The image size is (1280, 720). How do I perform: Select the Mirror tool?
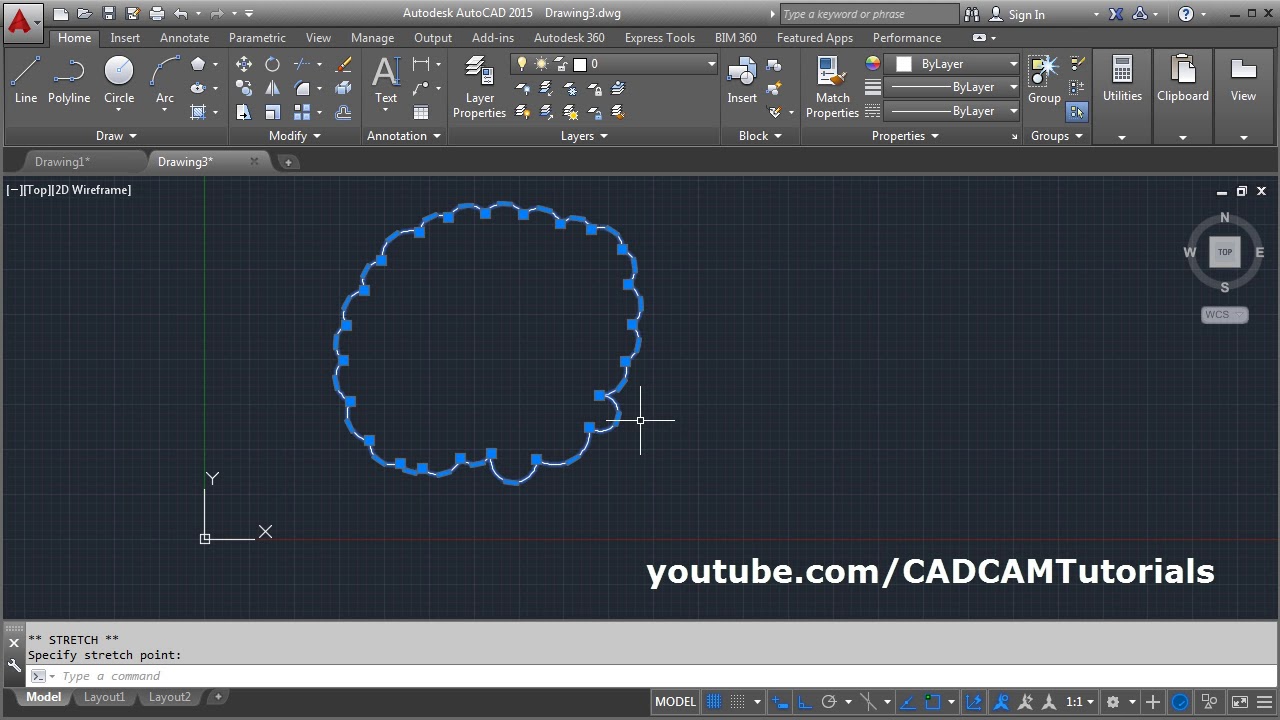272,88
